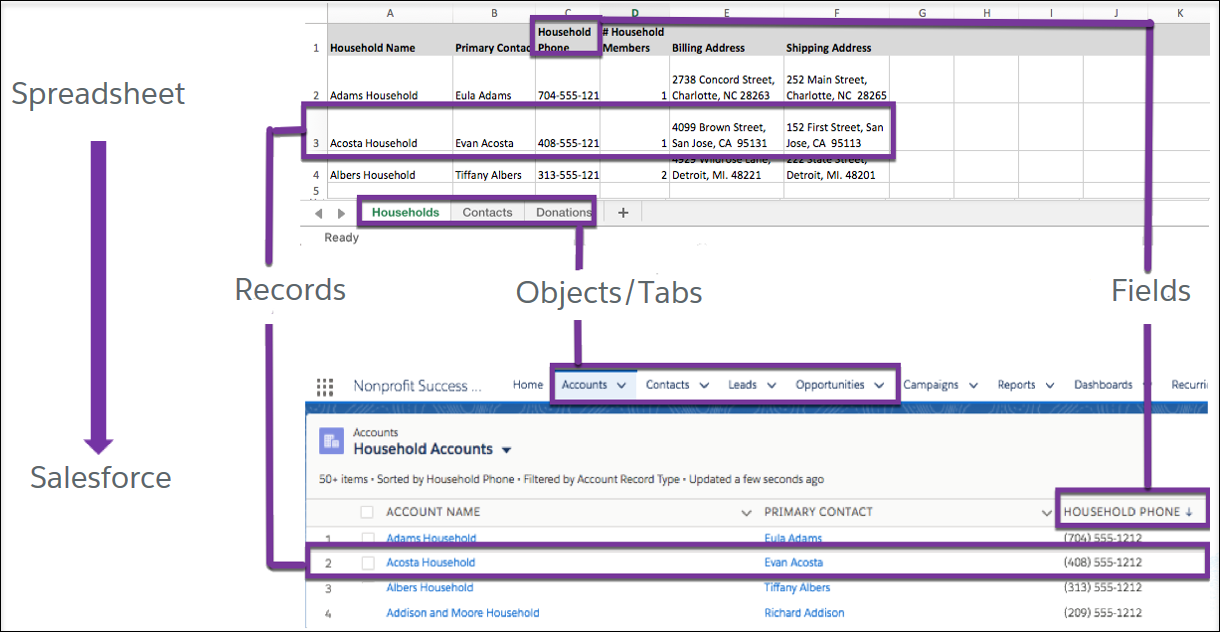Image resolution: width=1220 pixels, height=632 pixels.
Task: Select spreadsheet column E header
Action: [726, 13]
